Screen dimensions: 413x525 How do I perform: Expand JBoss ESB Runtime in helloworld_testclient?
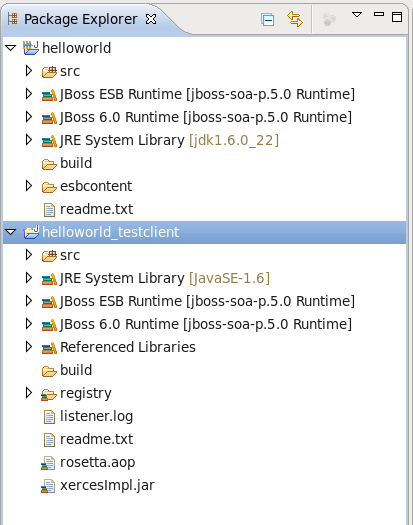point(29,301)
